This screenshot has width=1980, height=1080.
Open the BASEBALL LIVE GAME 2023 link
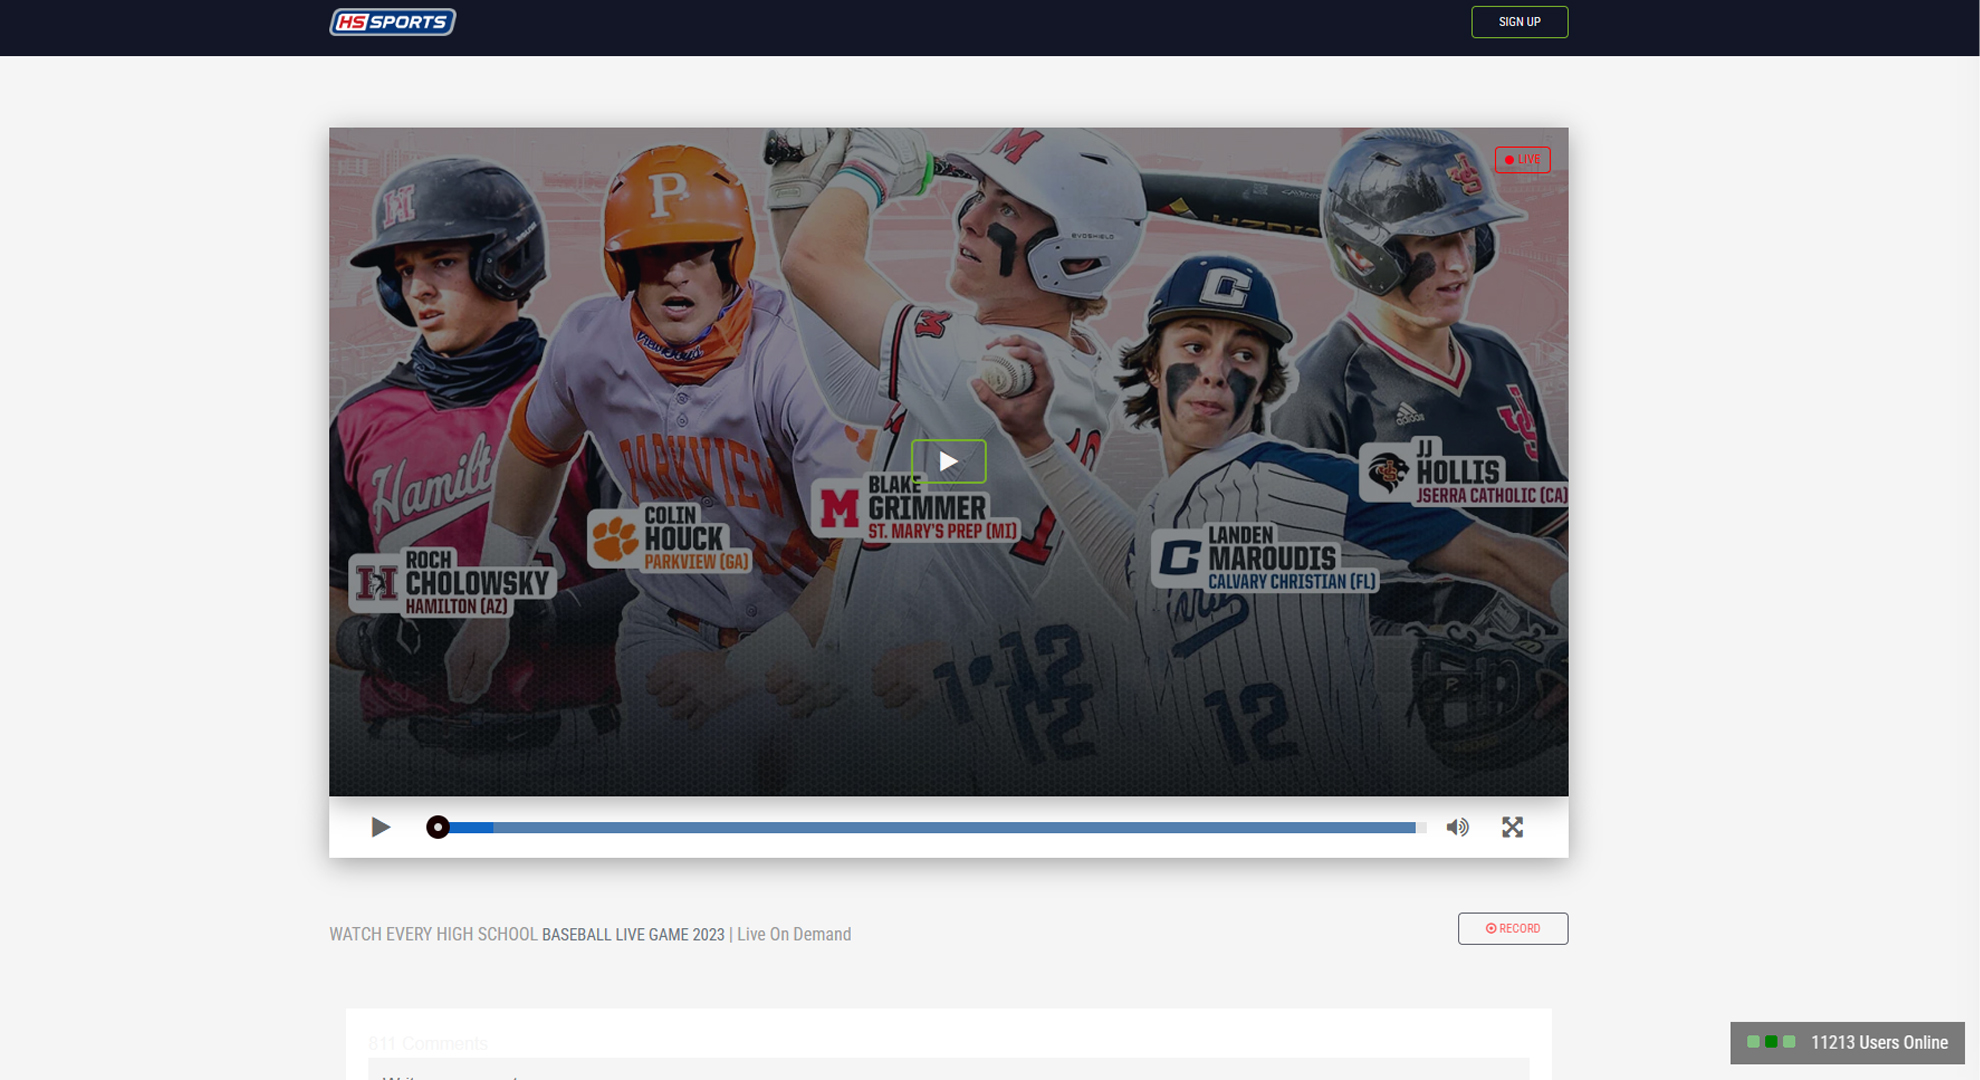pyautogui.click(x=632, y=934)
